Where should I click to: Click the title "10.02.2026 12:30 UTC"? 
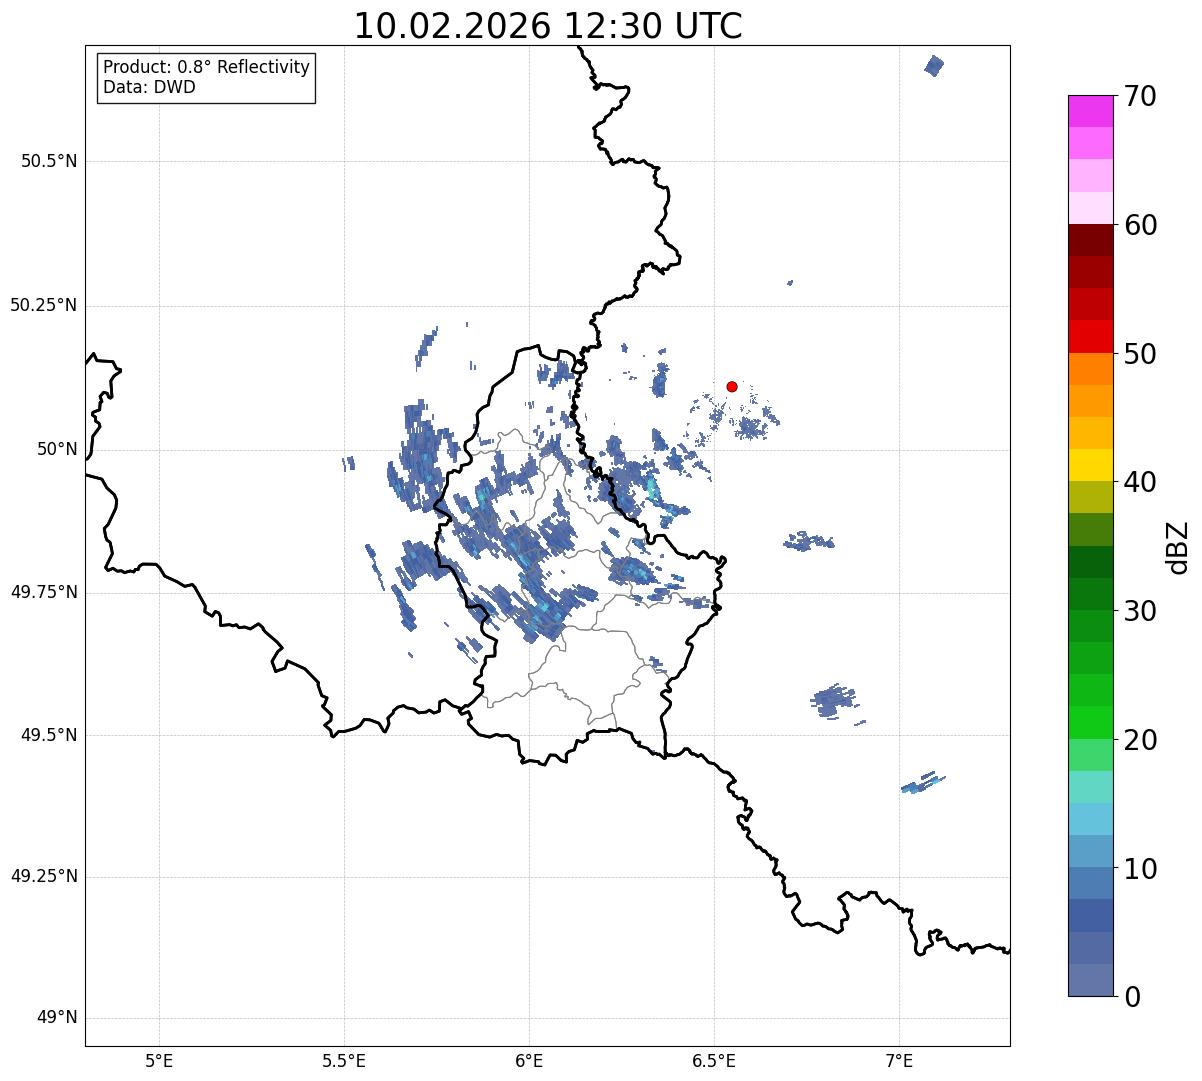(x=548, y=26)
